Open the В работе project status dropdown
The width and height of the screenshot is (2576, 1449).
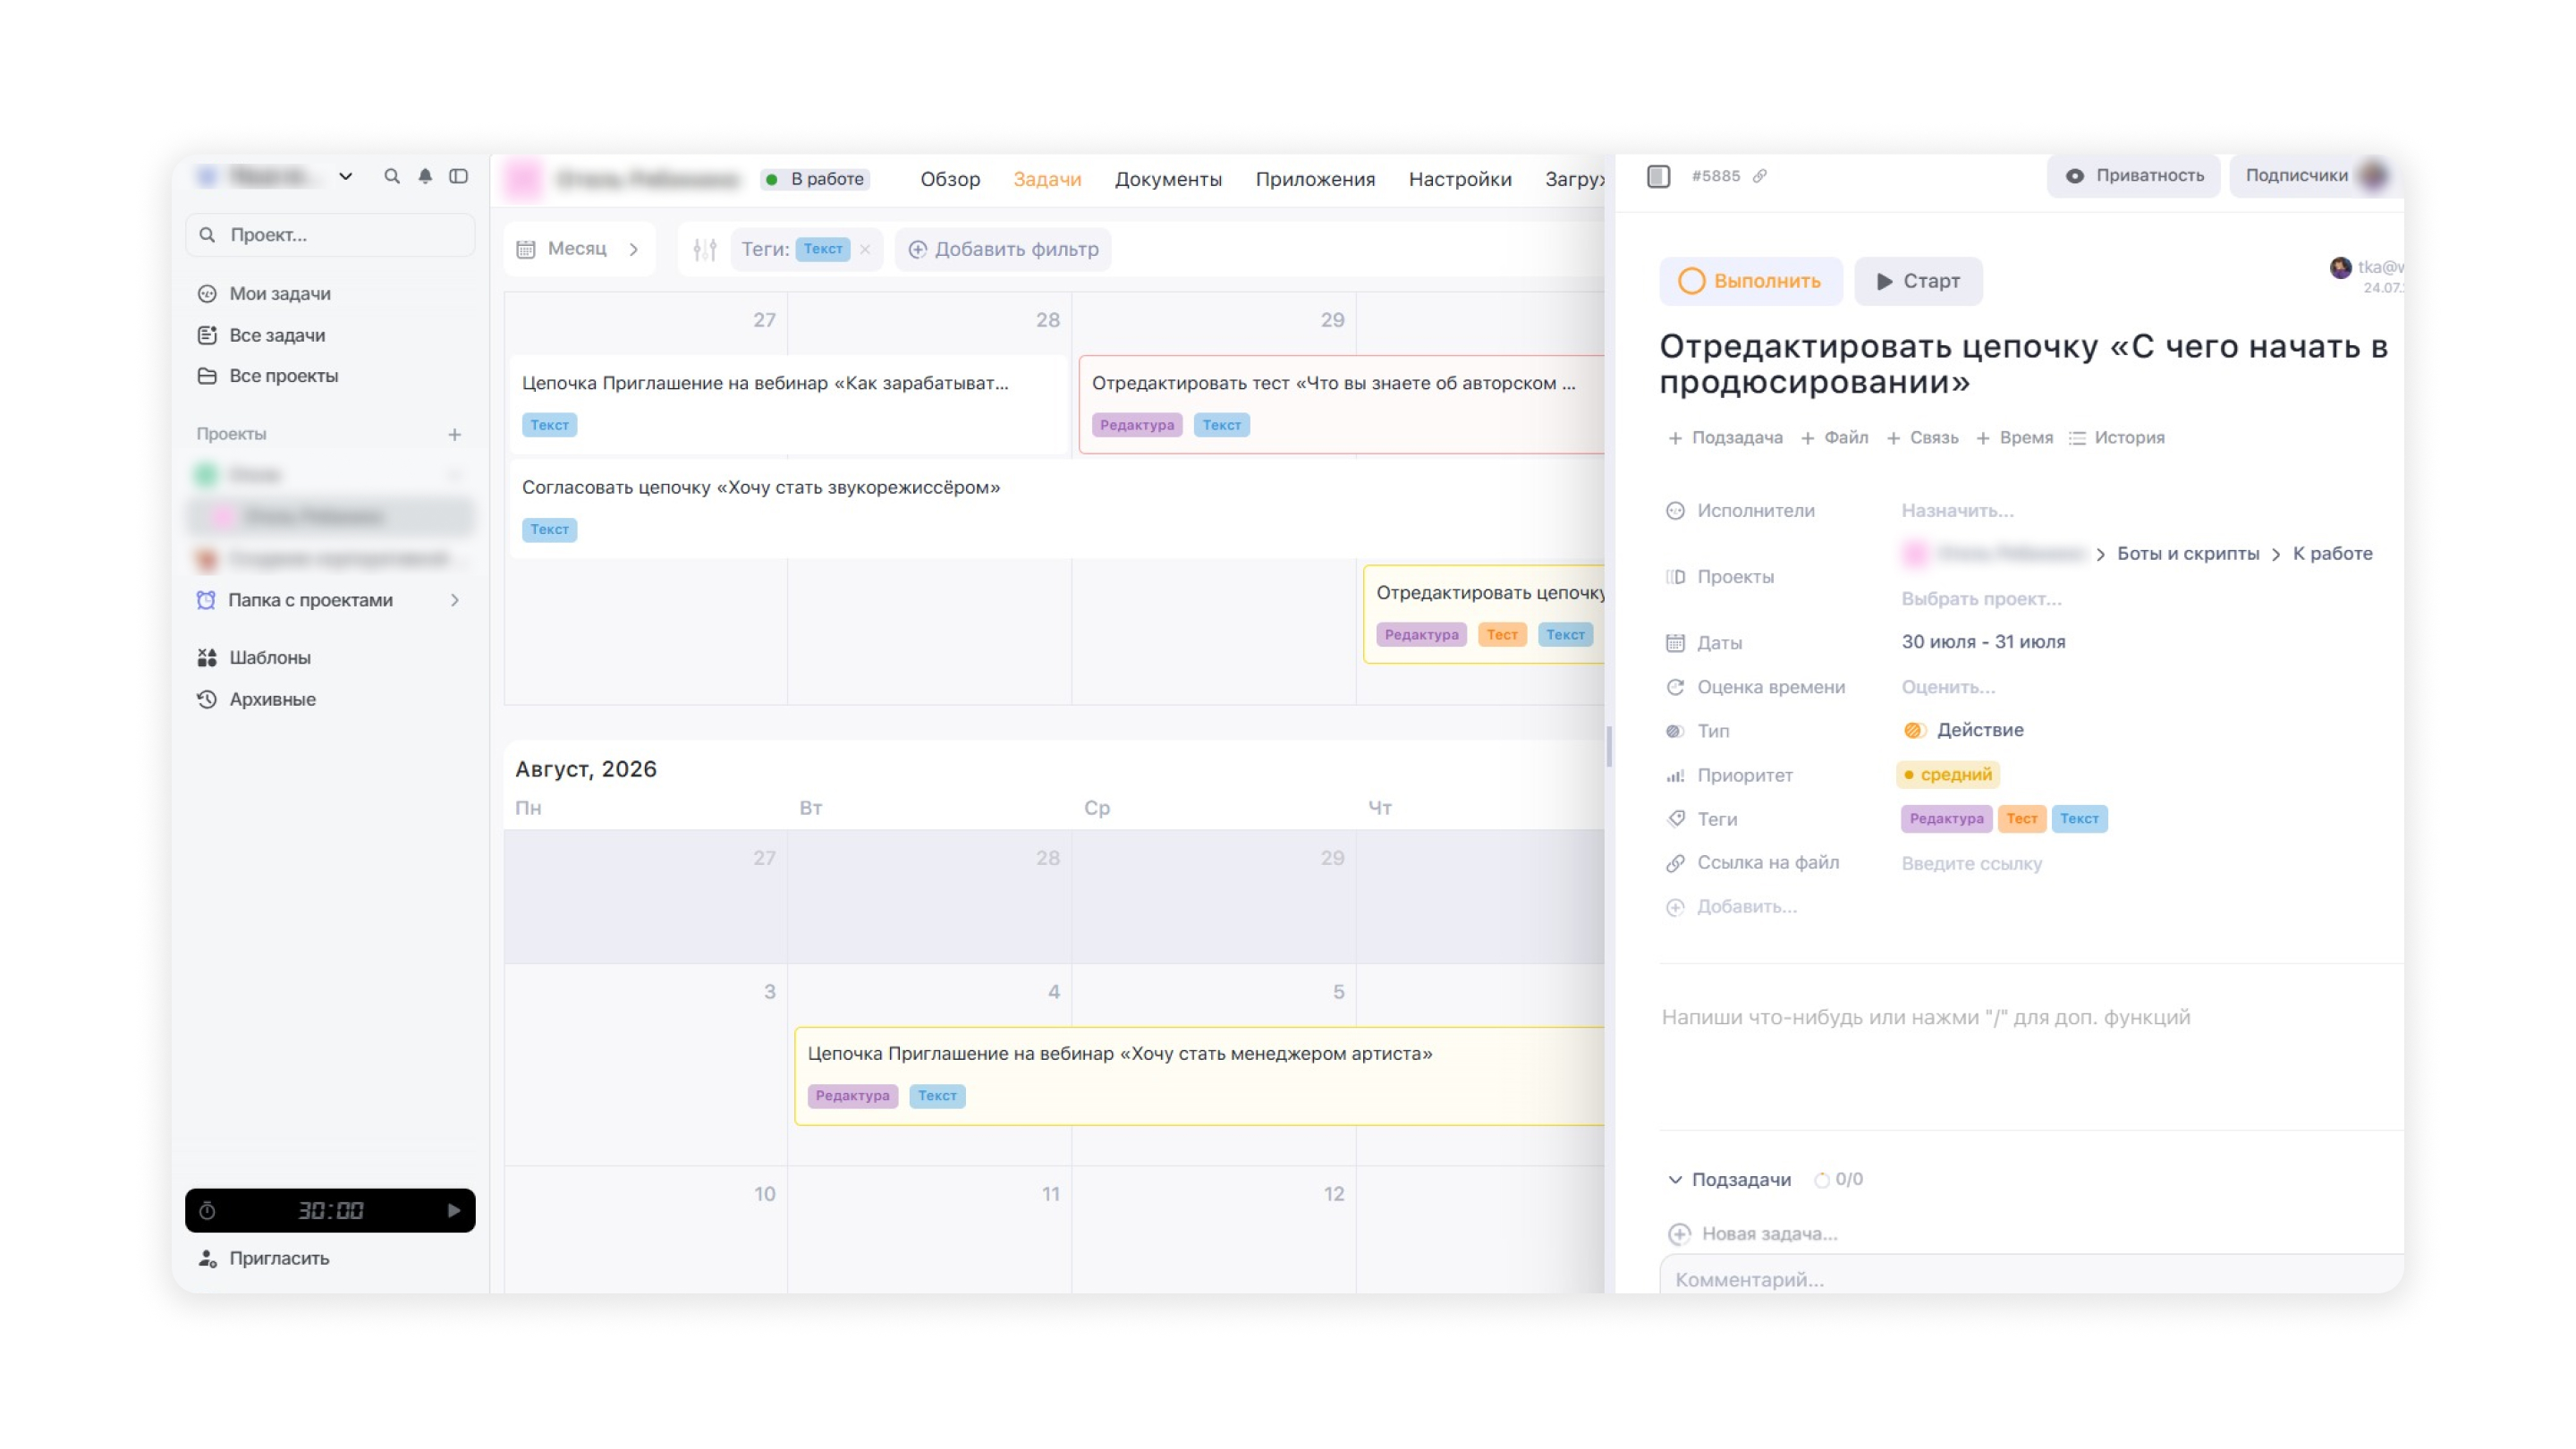point(816,179)
